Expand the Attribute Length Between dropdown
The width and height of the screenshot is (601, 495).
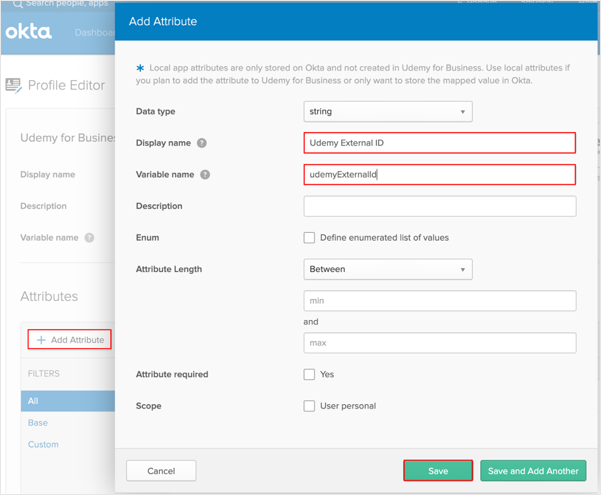coord(387,269)
